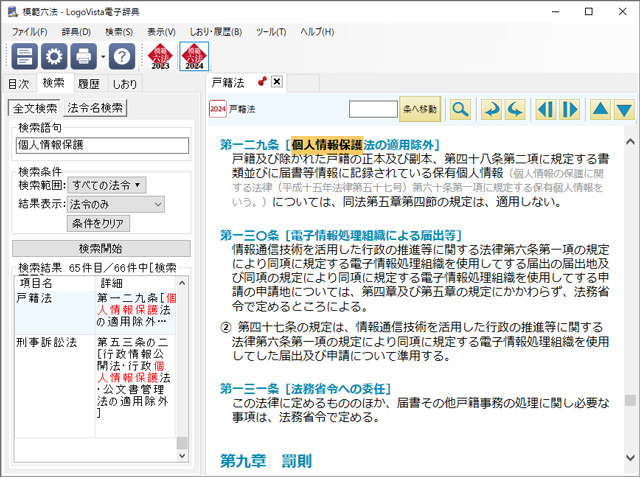The height and width of the screenshot is (478, 640).
Task: Click the 詳細 column header
Action: click(x=136, y=283)
